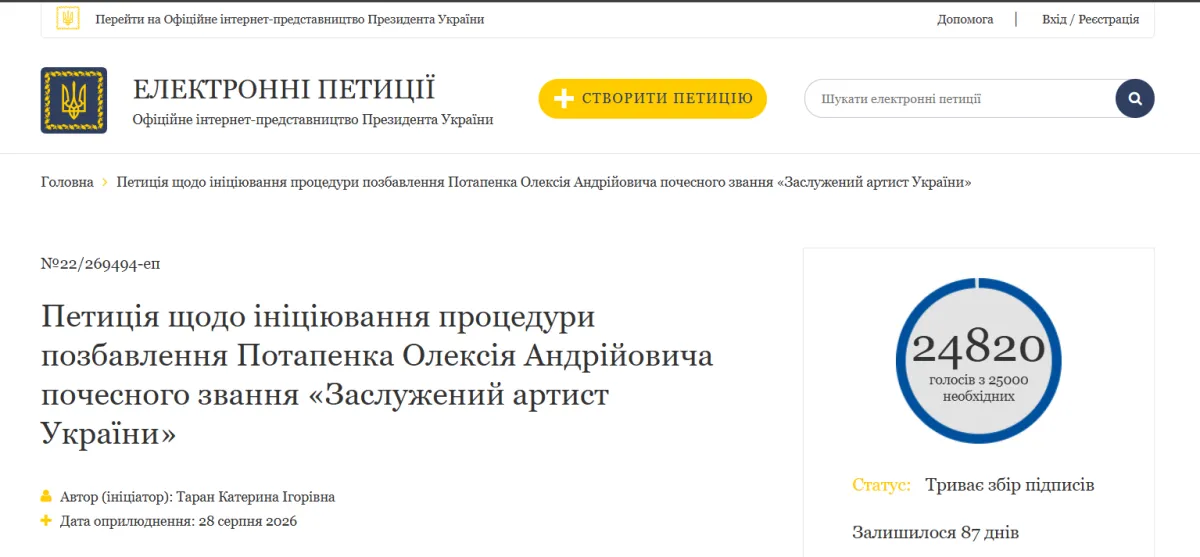Click the petition number №22/269494-еп
The height and width of the screenshot is (557, 1200).
click(100, 264)
